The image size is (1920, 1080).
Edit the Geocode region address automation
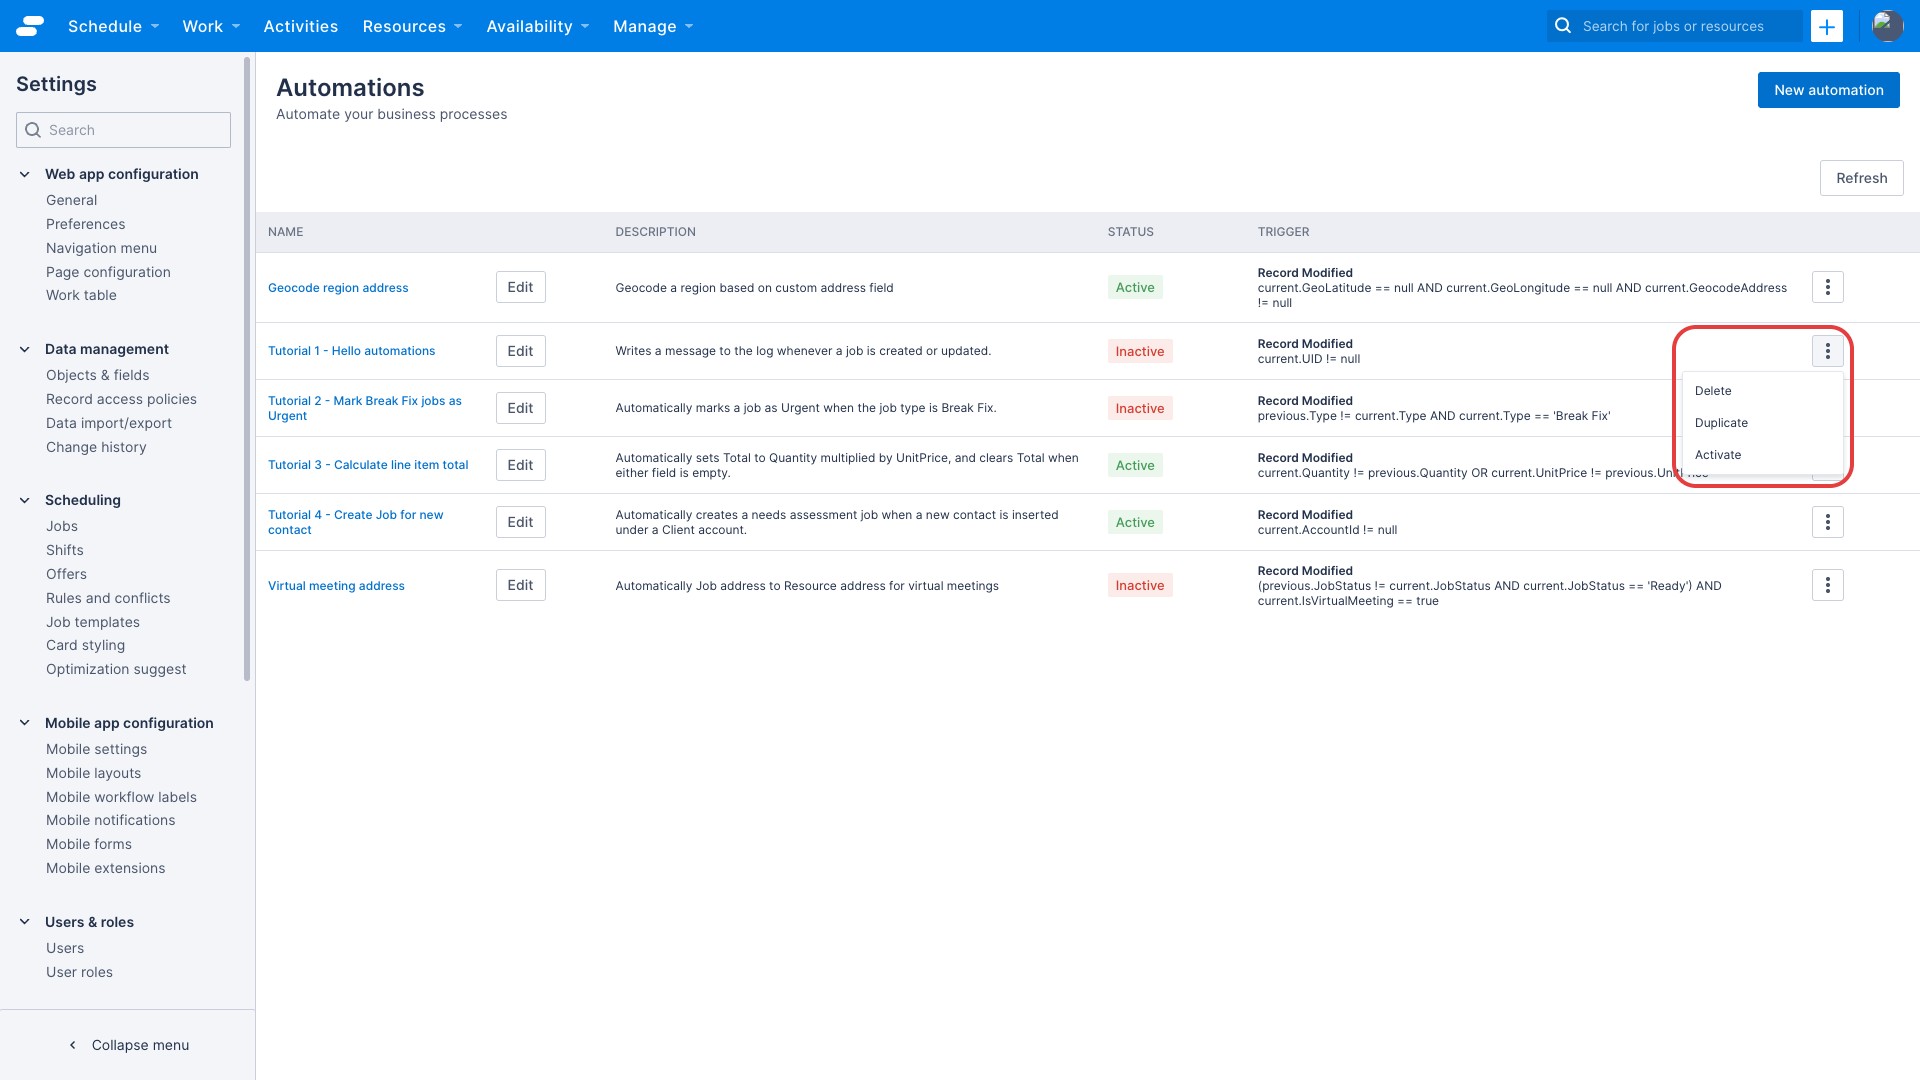click(x=520, y=287)
